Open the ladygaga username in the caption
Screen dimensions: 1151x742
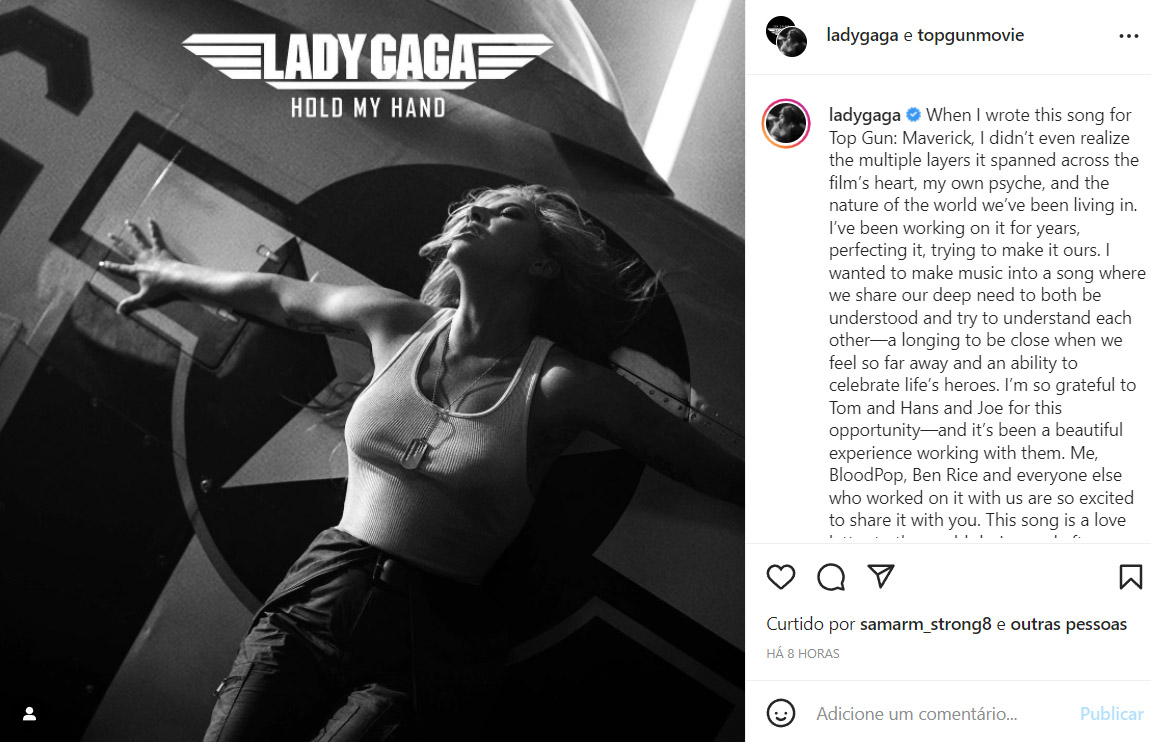865,115
